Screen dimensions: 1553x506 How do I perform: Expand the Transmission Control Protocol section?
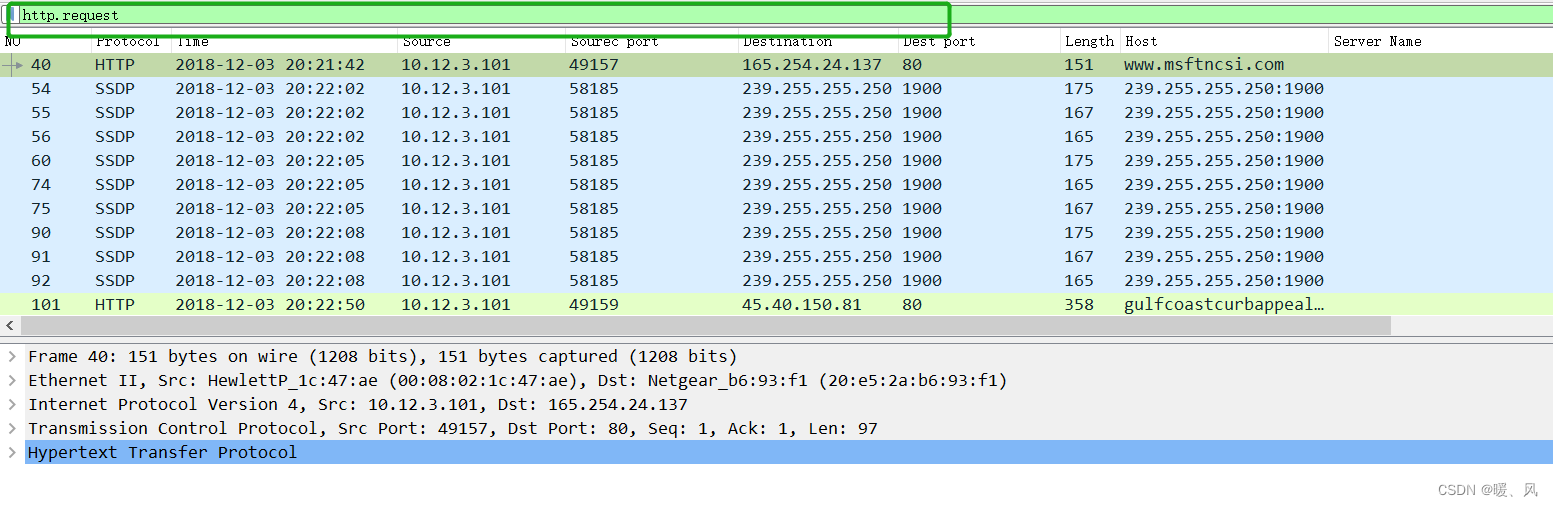[11, 429]
